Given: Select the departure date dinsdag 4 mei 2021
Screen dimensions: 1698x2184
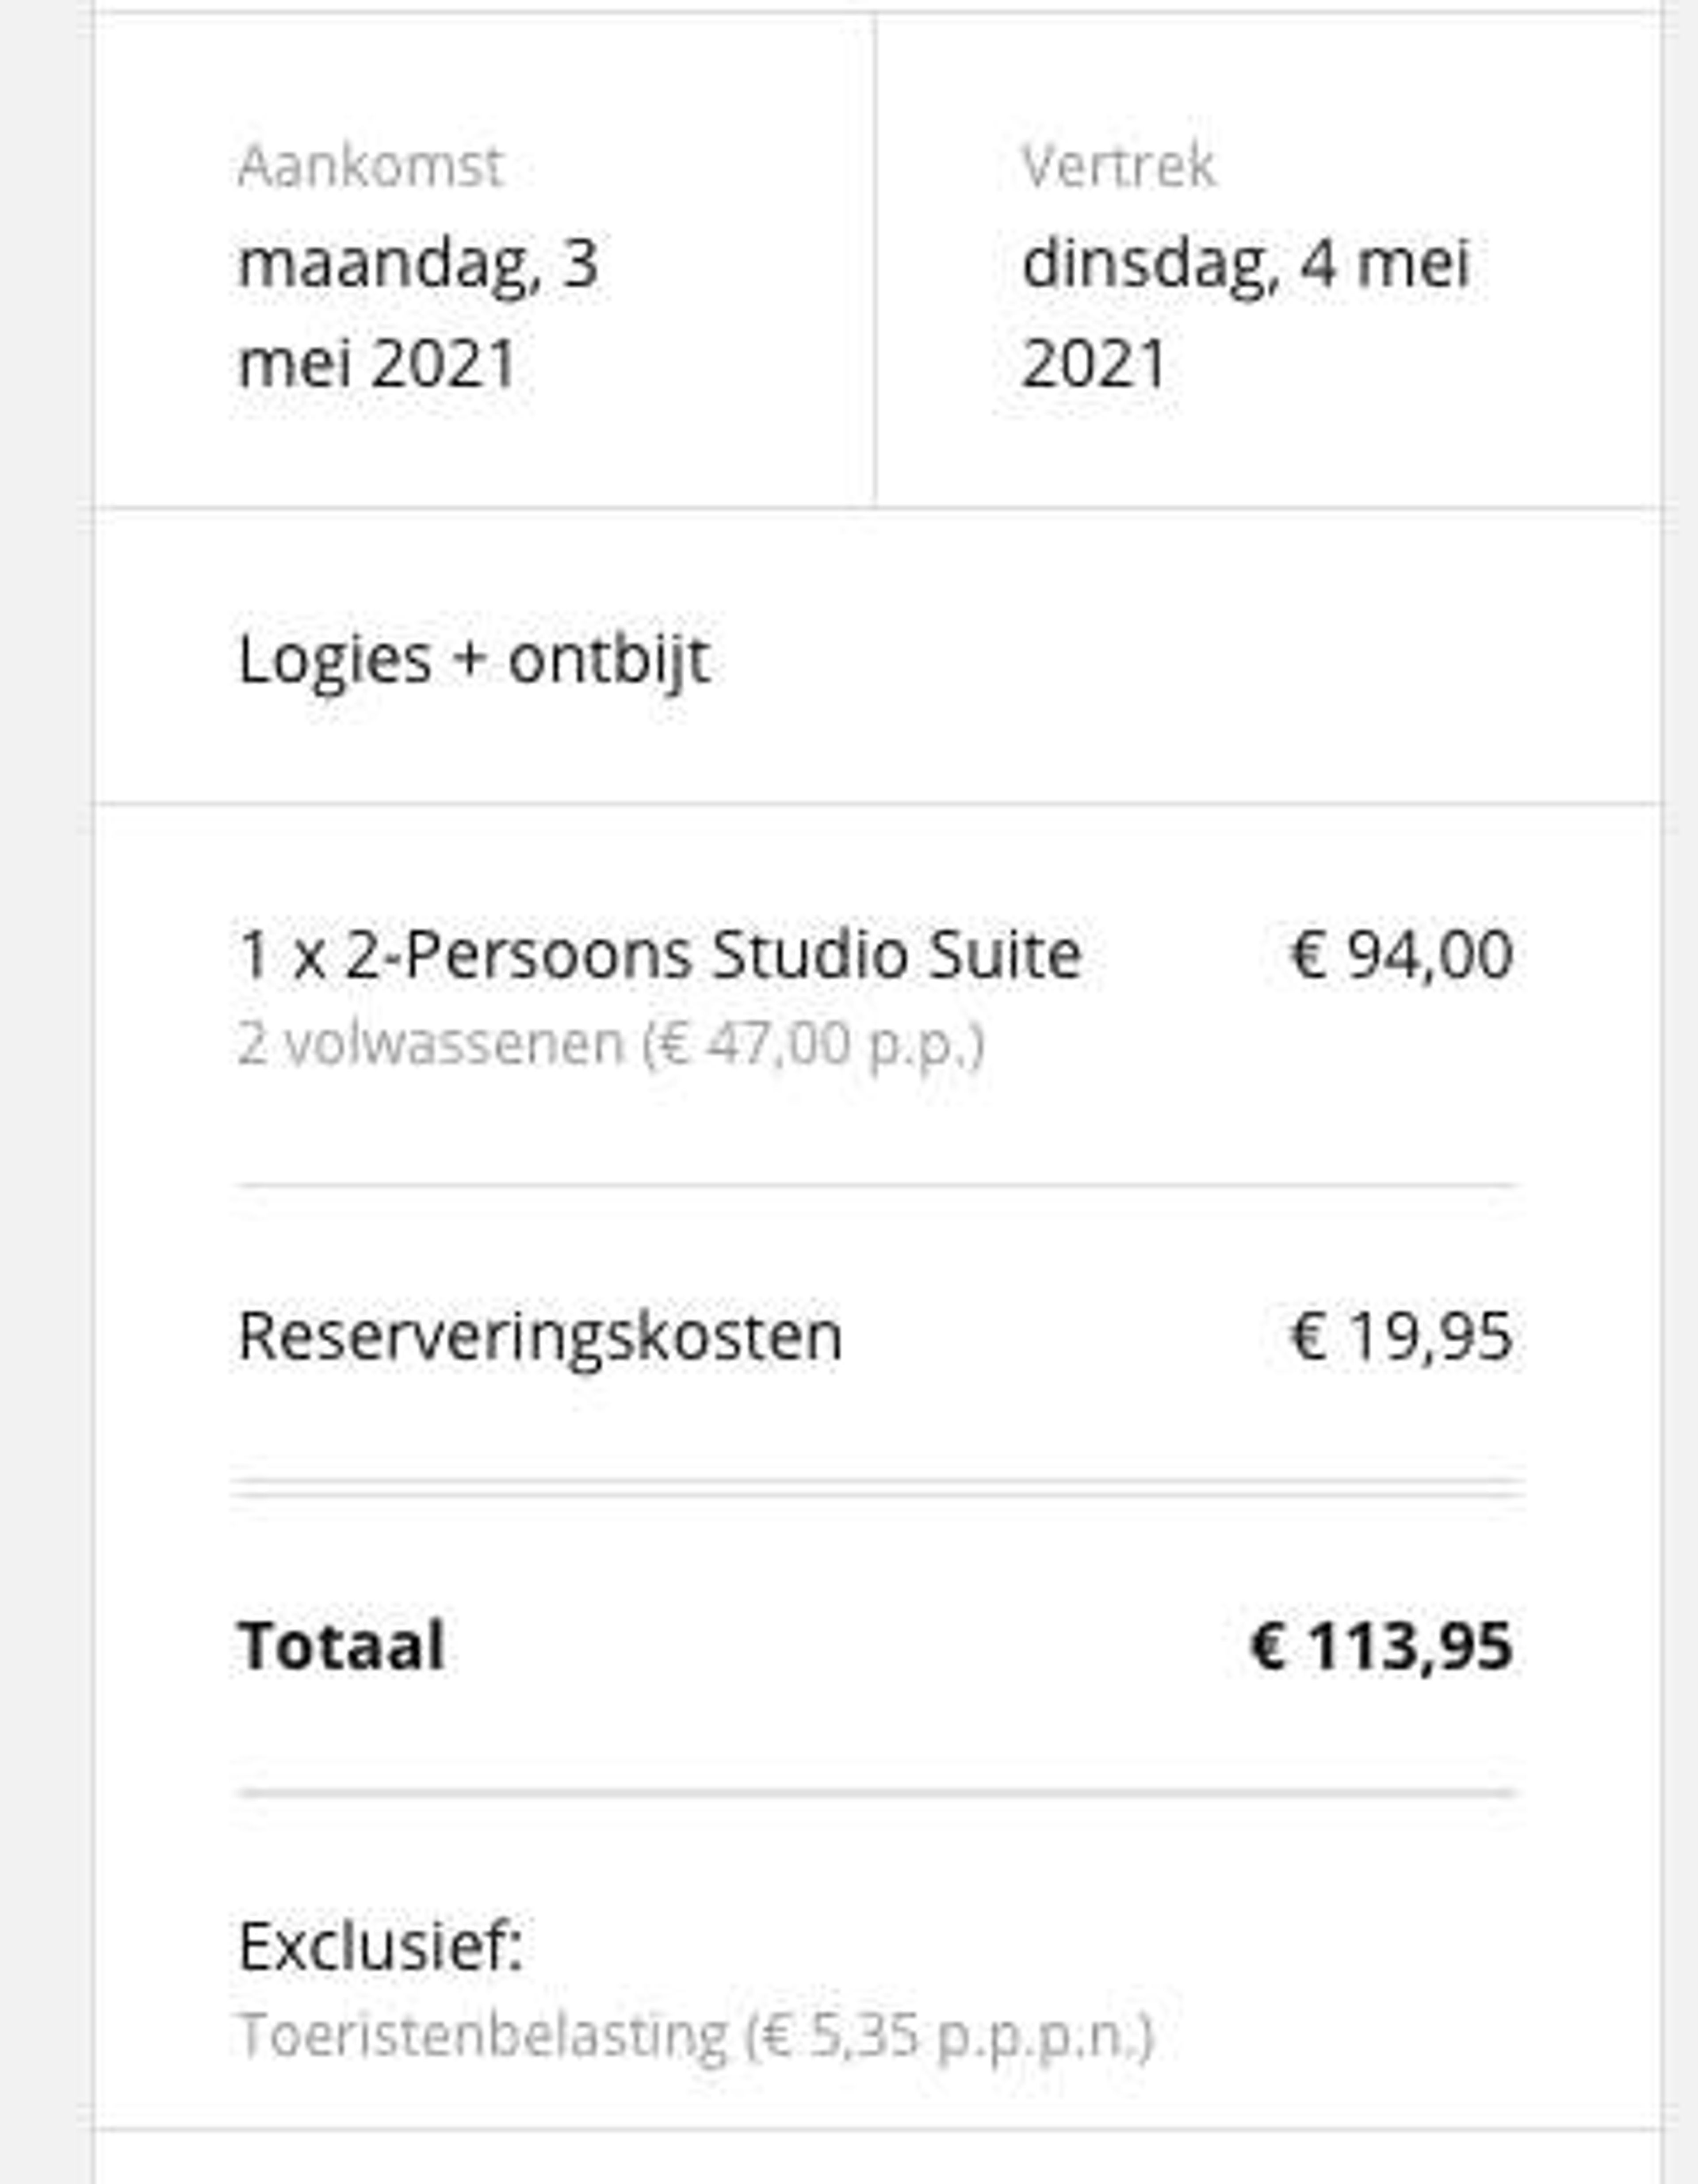Looking at the screenshot, I should pyautogui.click(x=1246, y=313).
